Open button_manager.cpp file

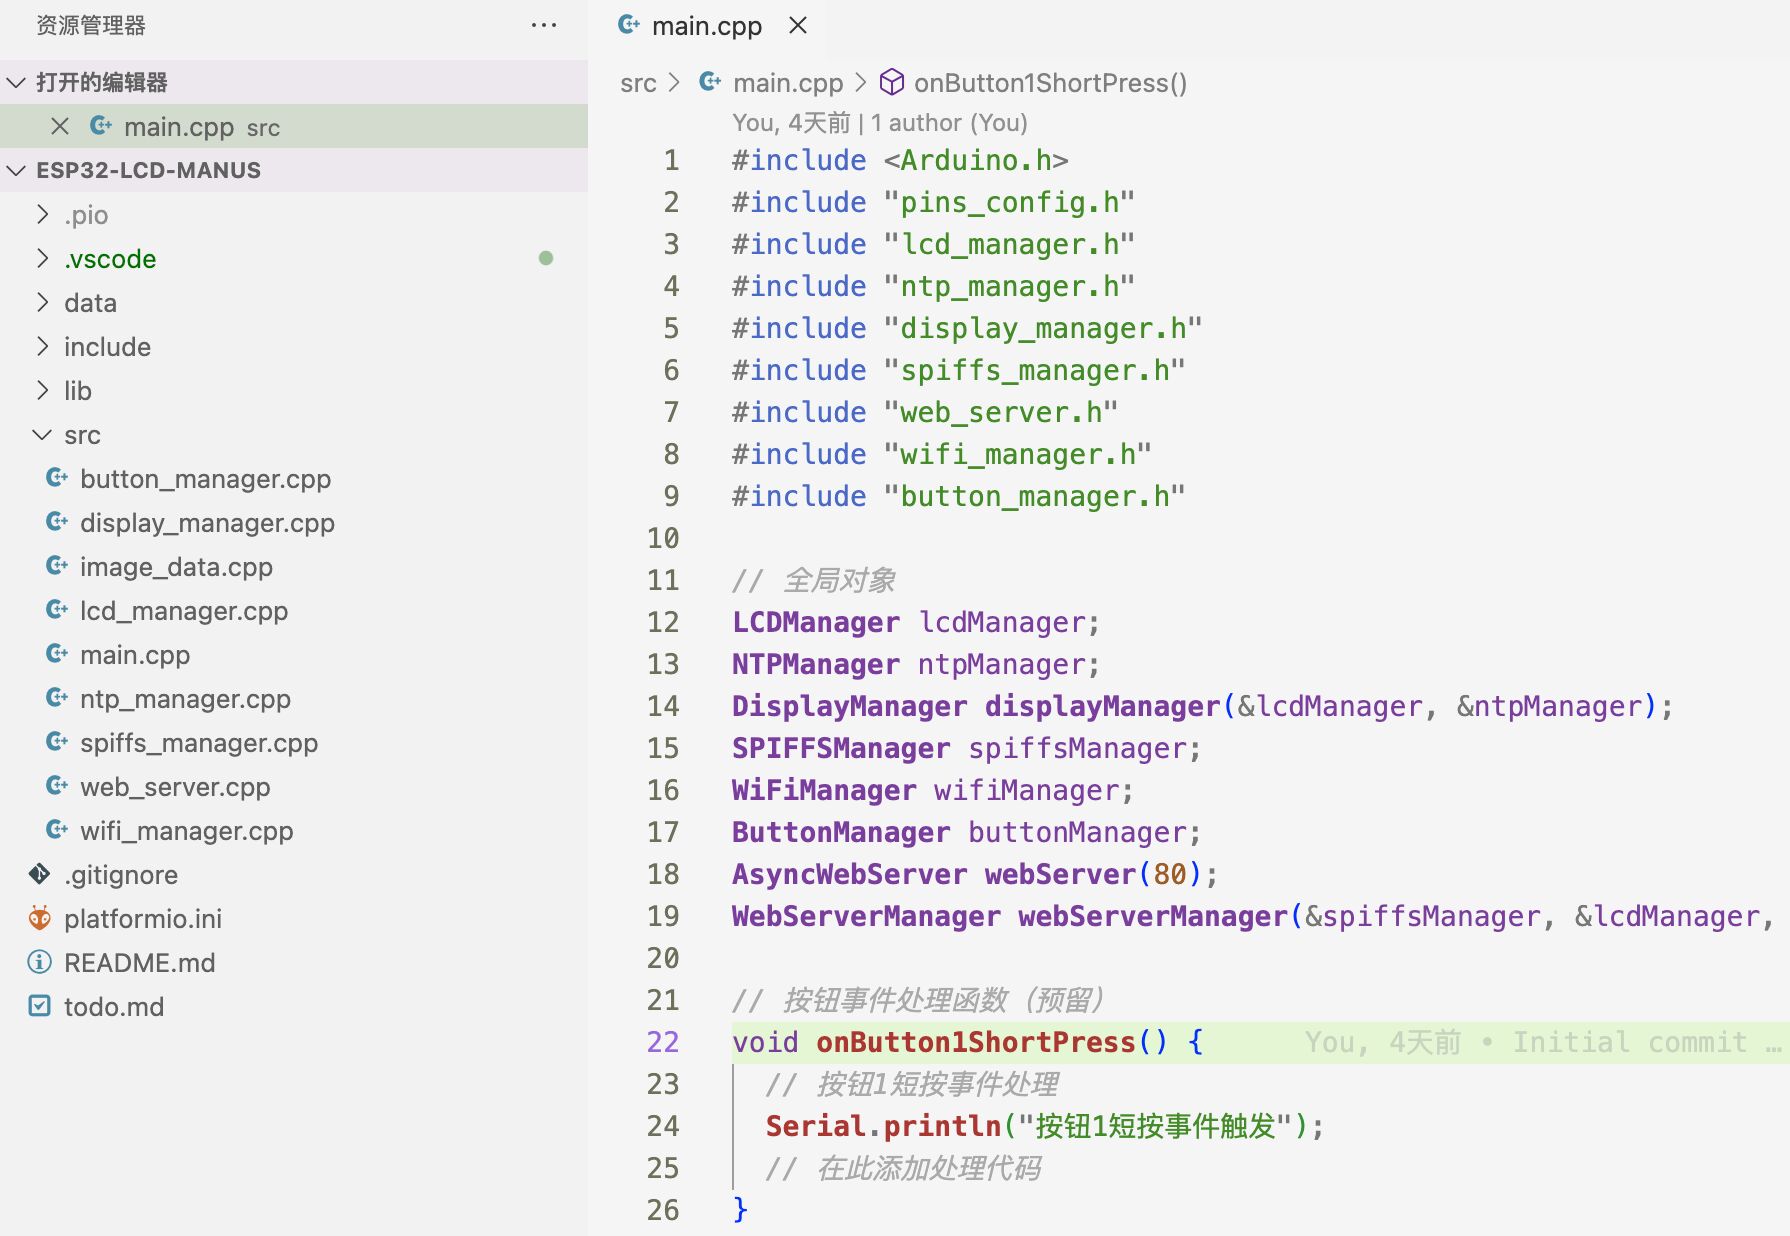tap(205, 479)
